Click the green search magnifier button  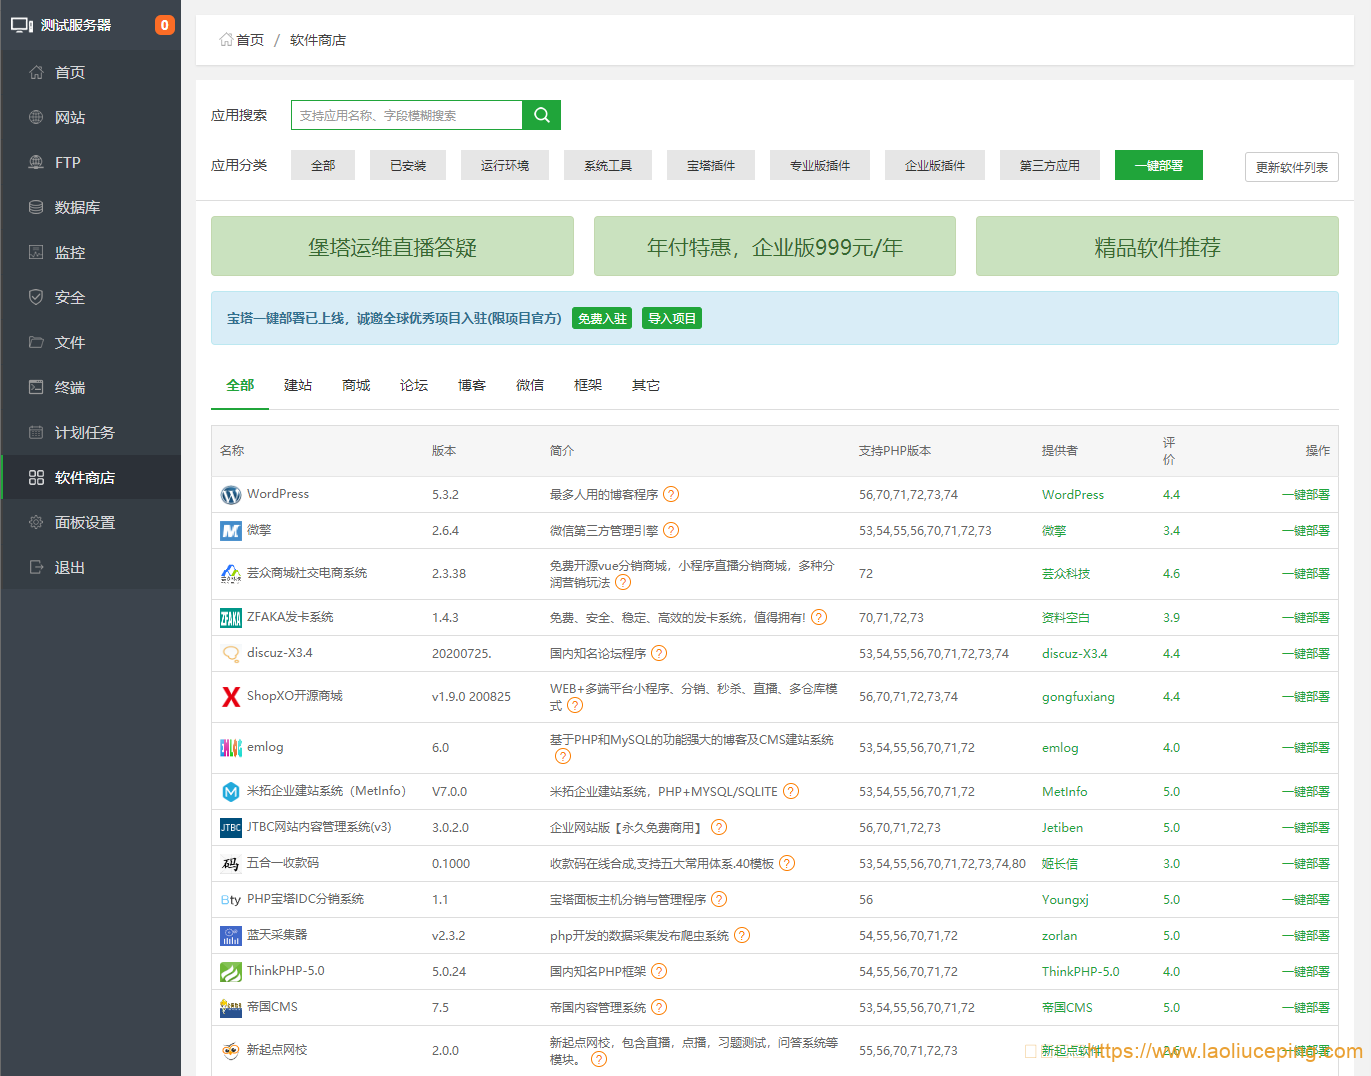click(x=541, y=115)
